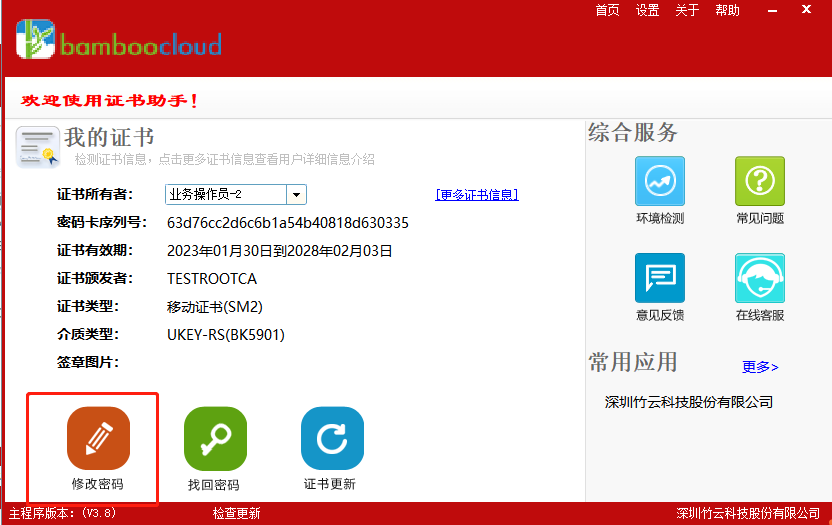Click 检查更新 in the status bar
Image resolution: width=832 pixels, height=525 pixels.
coord(236,514)
